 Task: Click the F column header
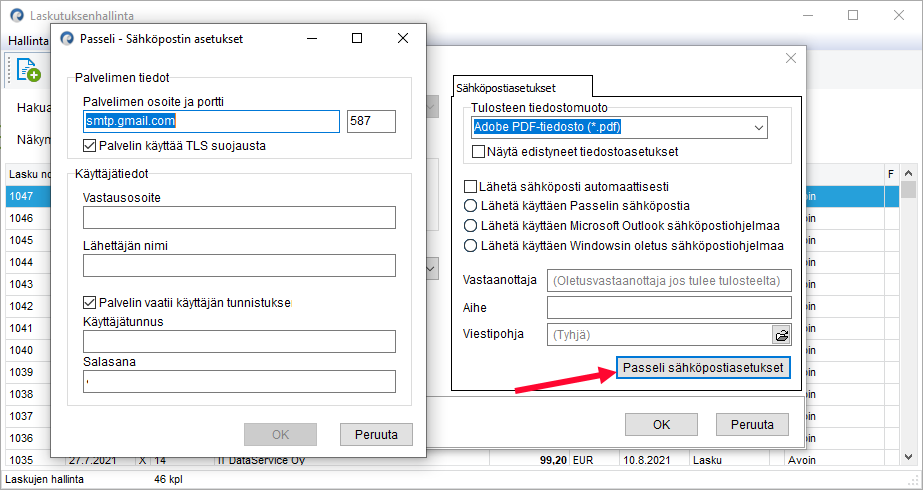(x=891, y=174)
